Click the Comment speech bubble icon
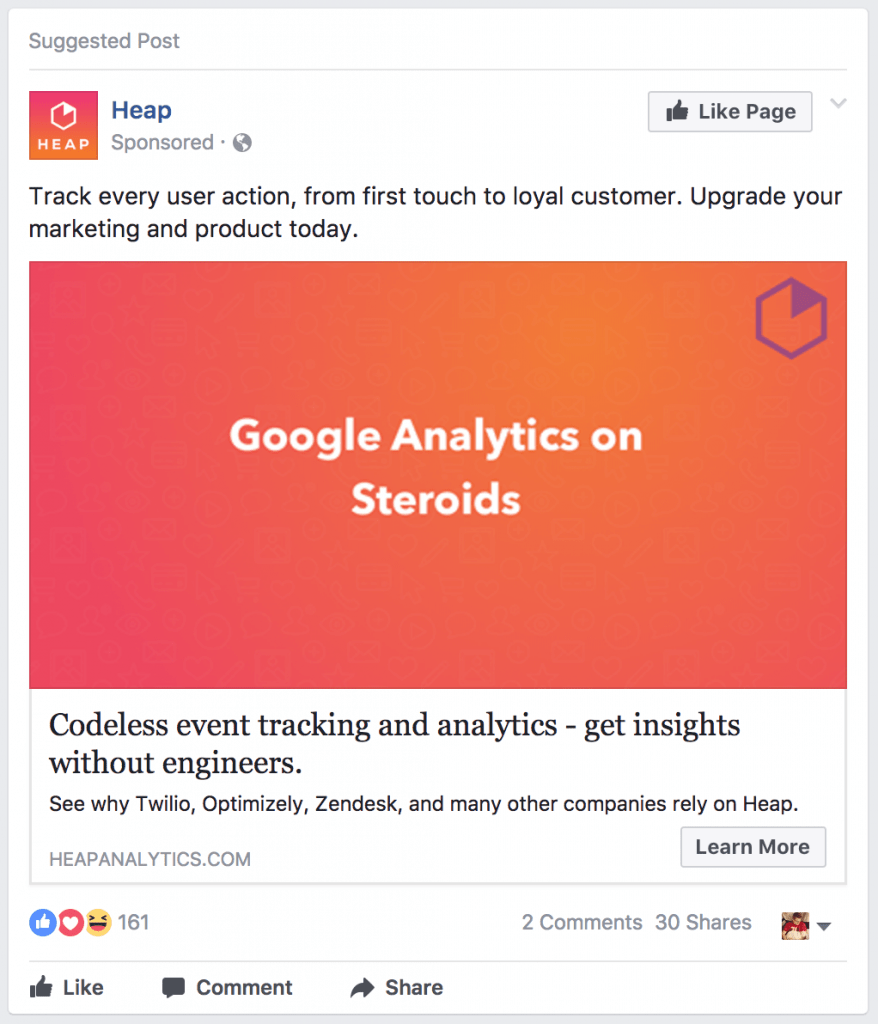The image size is (878, 1024). point(173,988)
